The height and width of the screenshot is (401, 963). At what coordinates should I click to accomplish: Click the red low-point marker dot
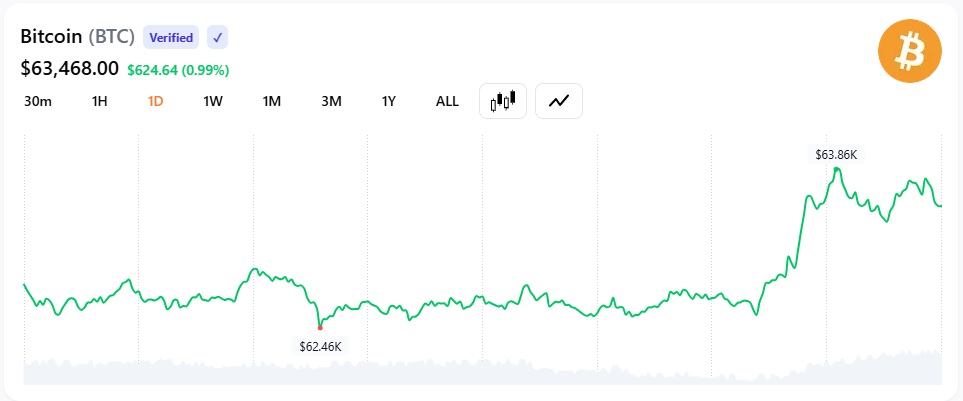click(320, 327)
